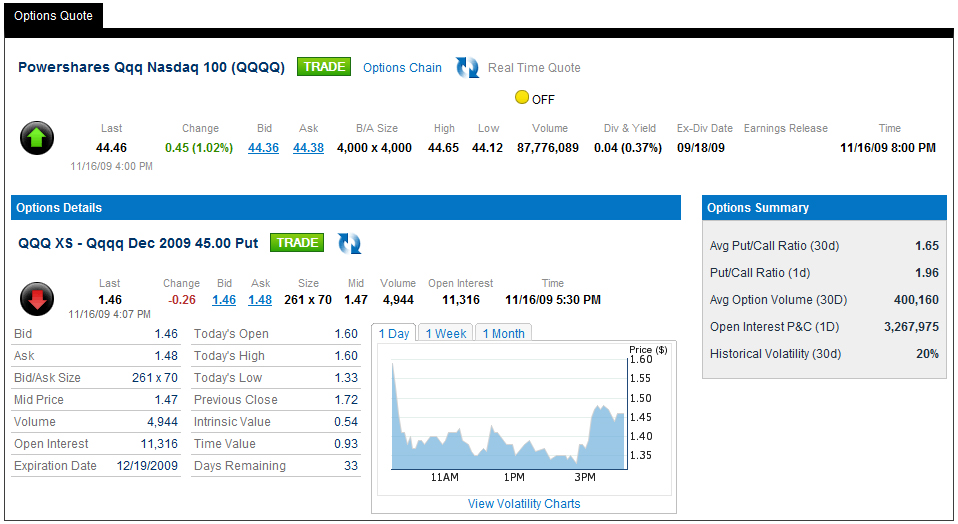Click the red down arrow option indicator

pos(37,298)
